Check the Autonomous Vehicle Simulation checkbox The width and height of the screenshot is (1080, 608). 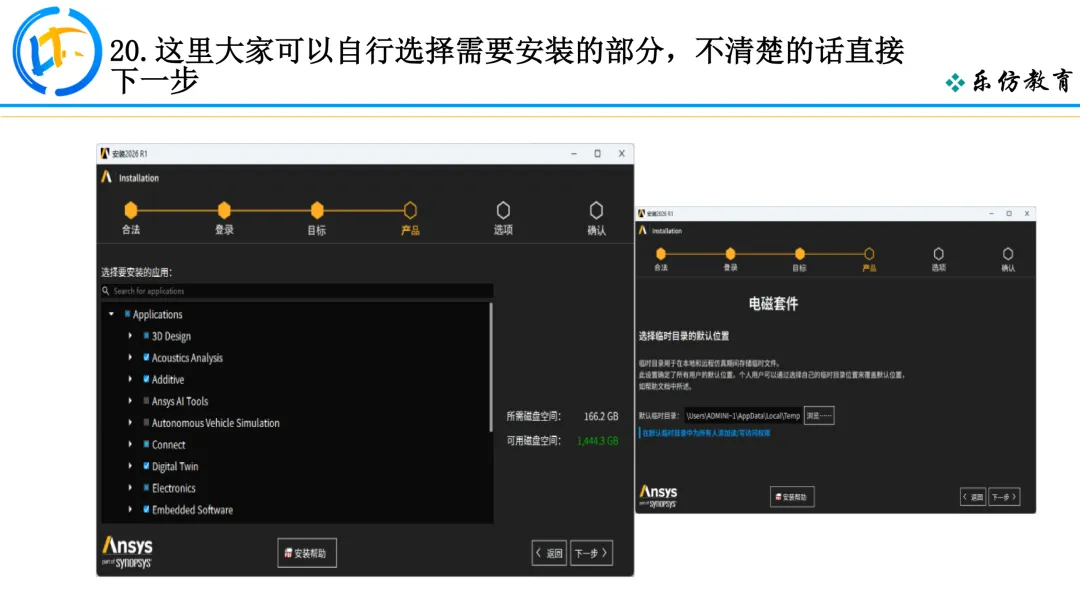pyautogui.click(x=146, y=422)
